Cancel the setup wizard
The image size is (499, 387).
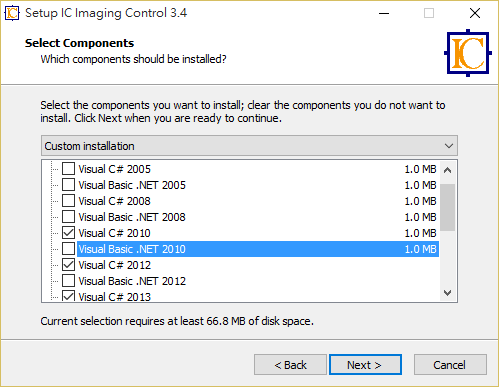pyautogui.click(x=450, y=365)
